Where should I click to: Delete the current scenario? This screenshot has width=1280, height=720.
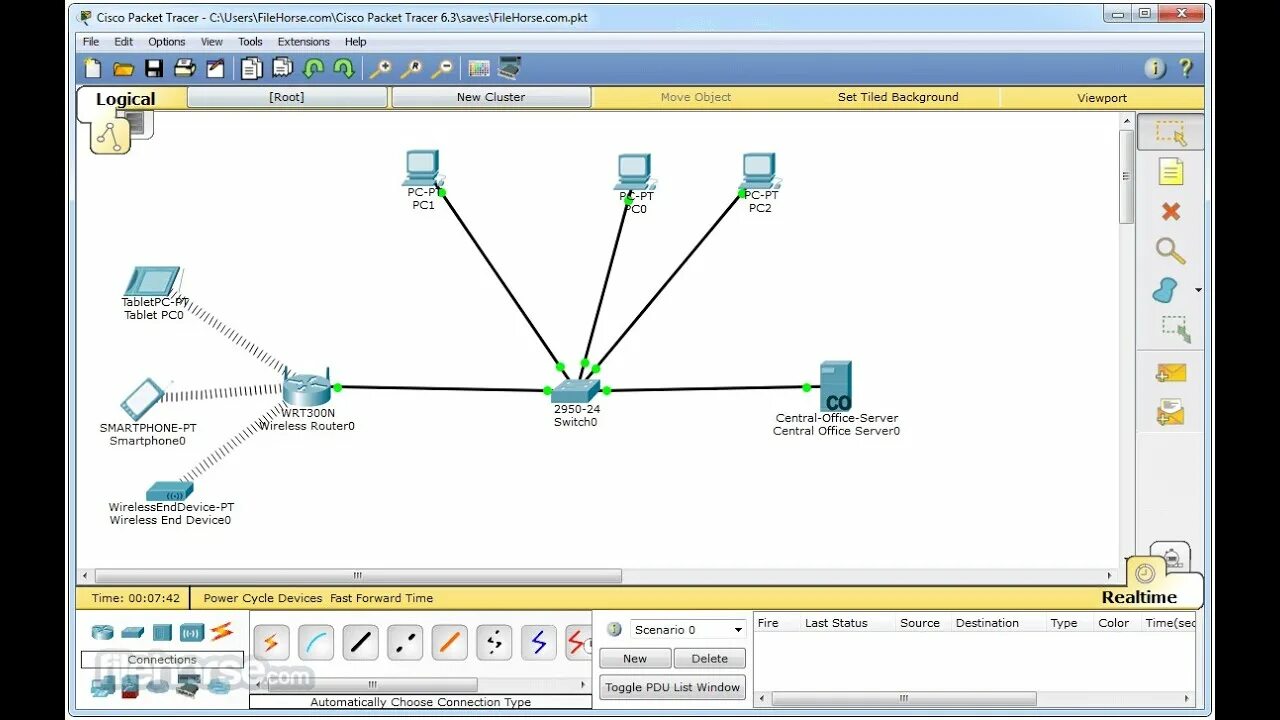click(x=710, y=659)
